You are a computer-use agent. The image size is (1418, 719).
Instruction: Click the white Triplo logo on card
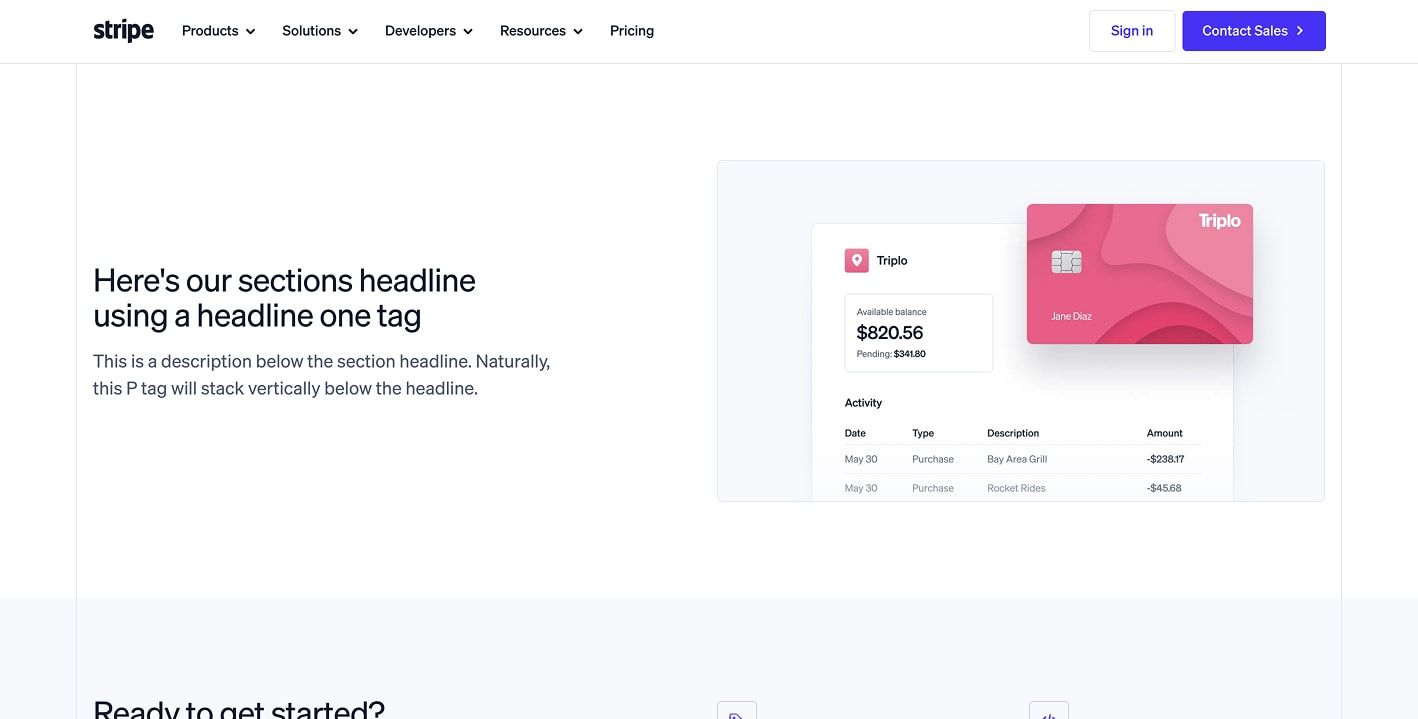1219,221
